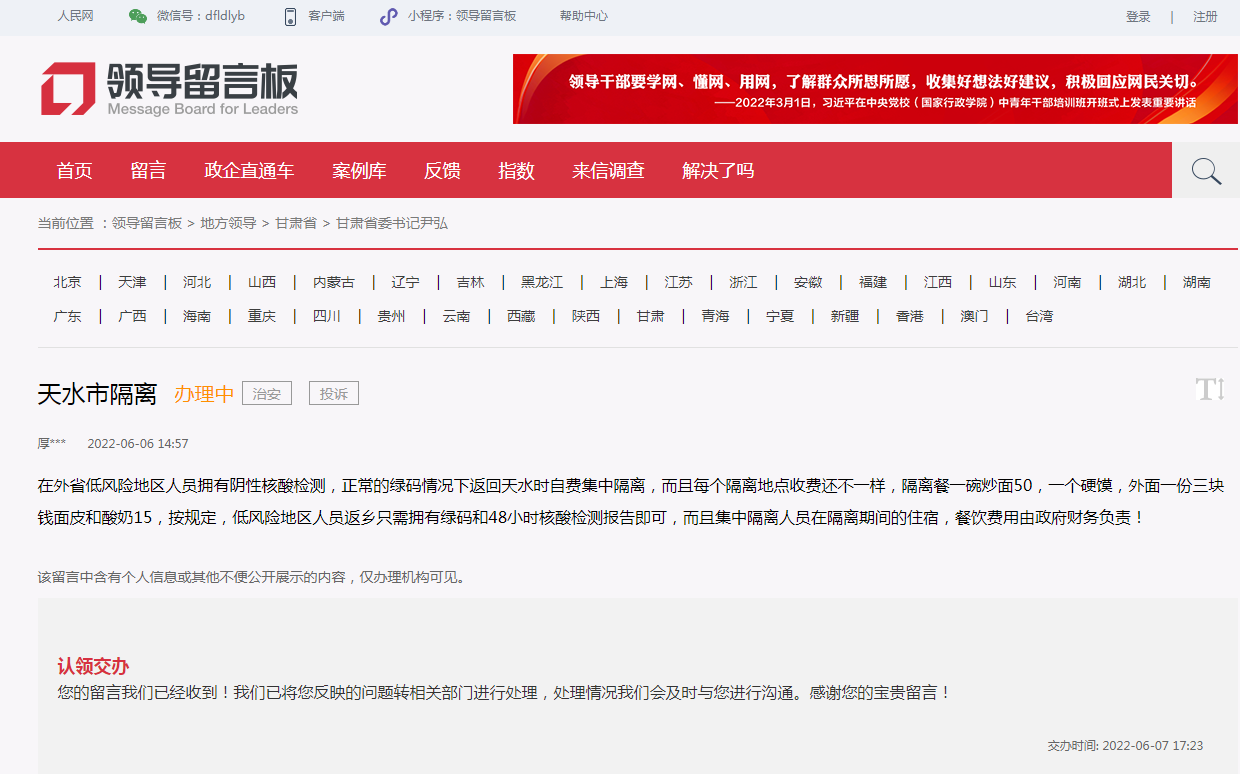Select 新疆 from the province list
1240x774 pixels.
click(844, 316)
